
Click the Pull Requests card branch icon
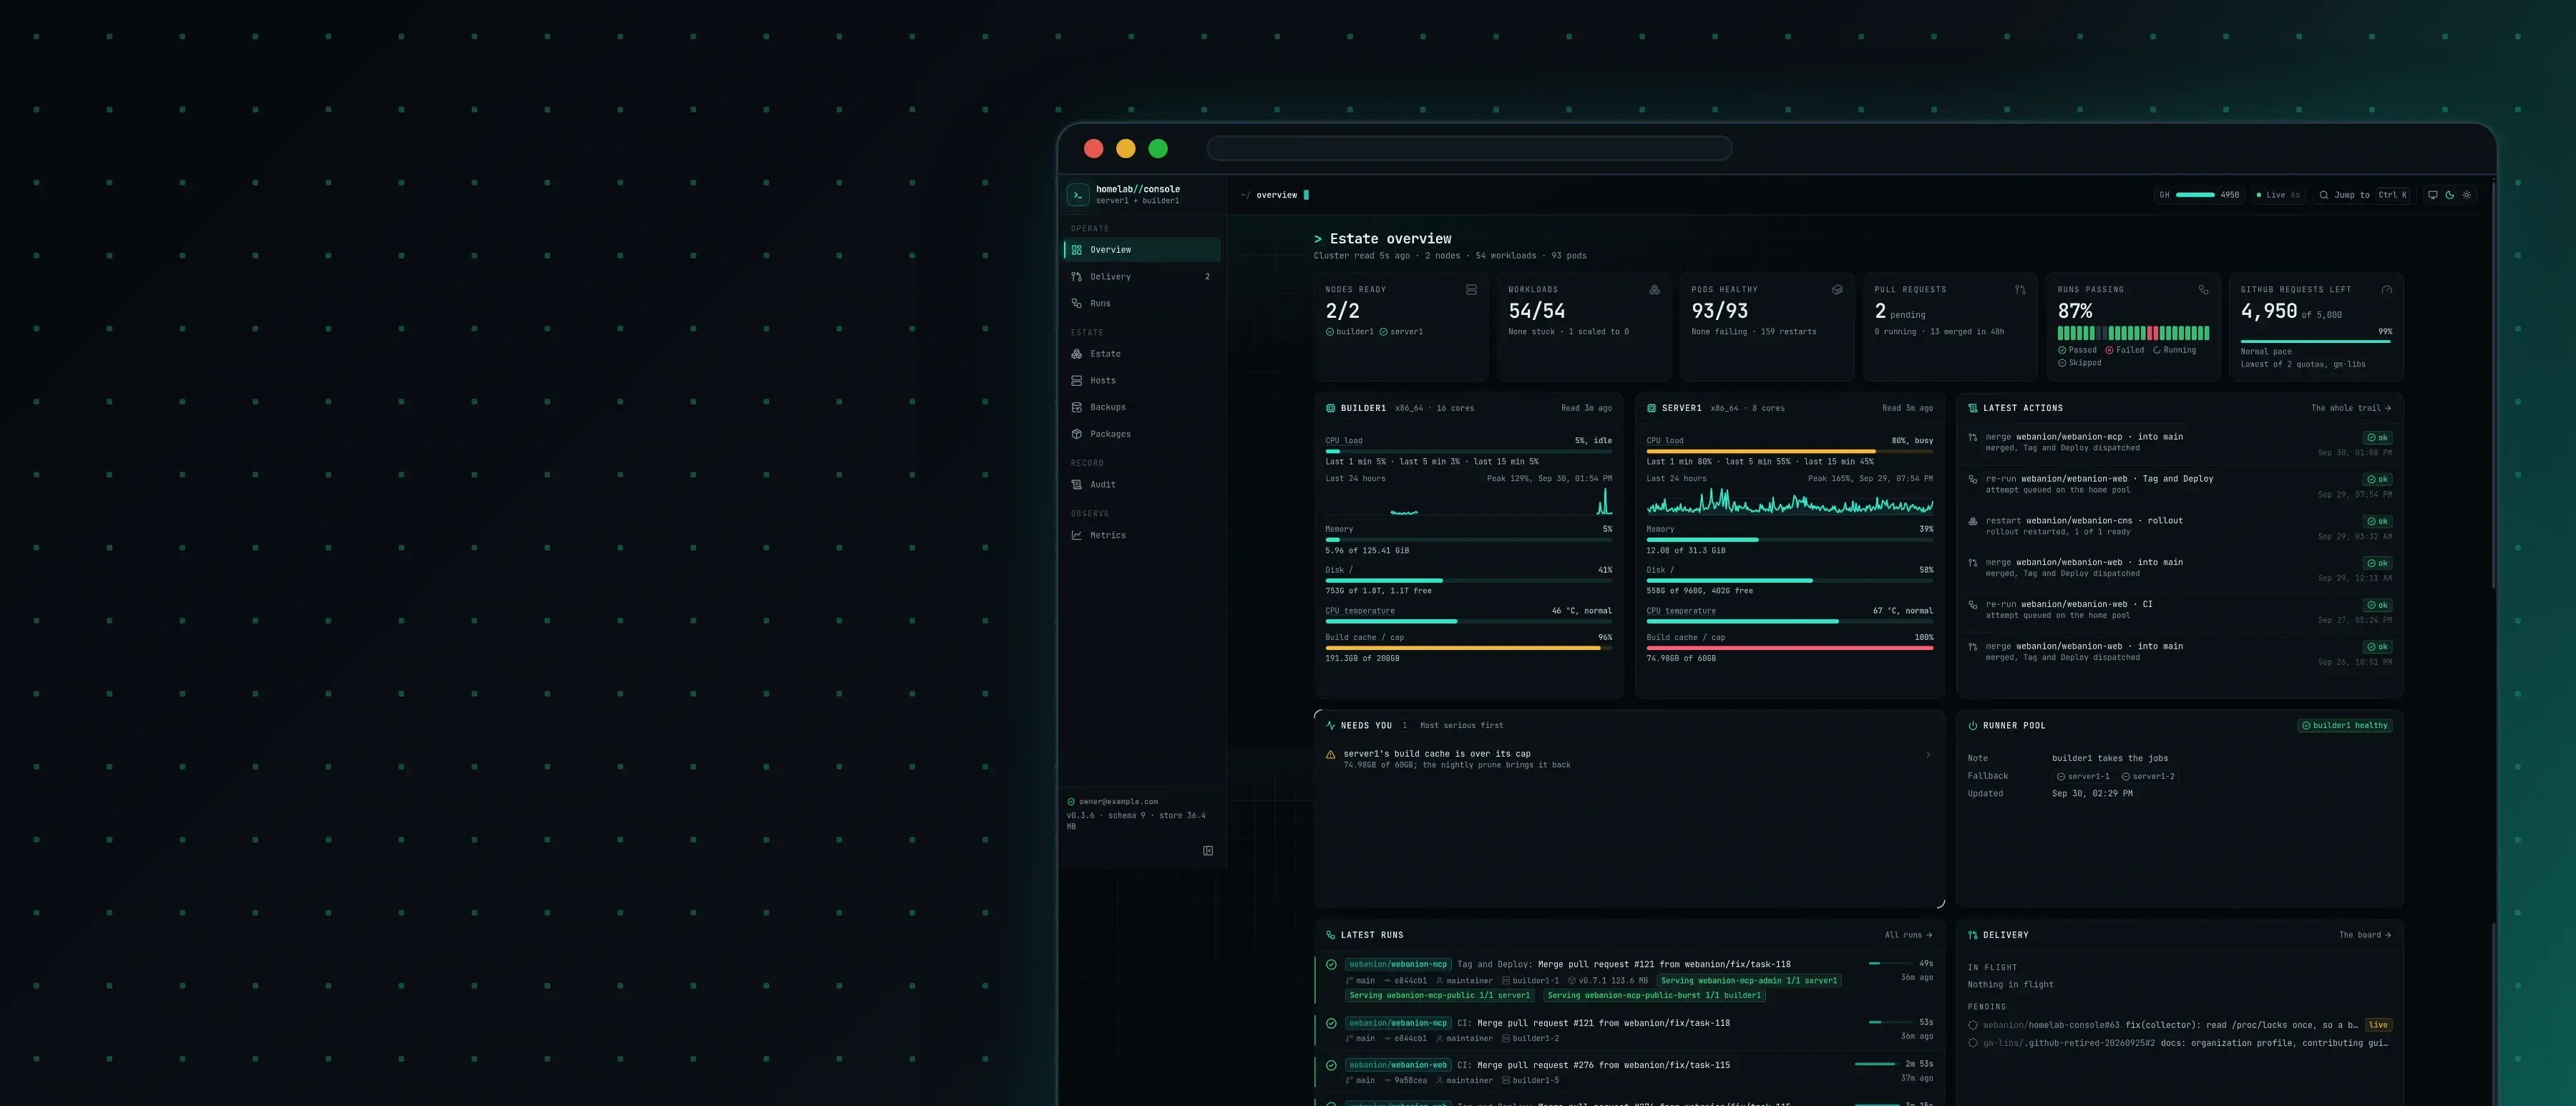coord(2020,290)
